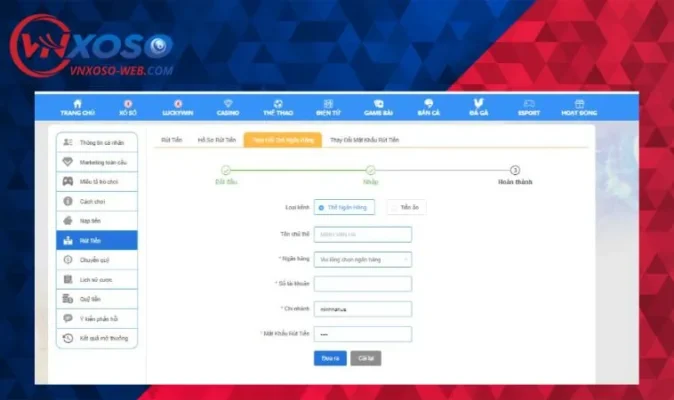Switch to the Rút Tiền tab
This screenshot has height=400, width=674.
click(x=172, y=140)
